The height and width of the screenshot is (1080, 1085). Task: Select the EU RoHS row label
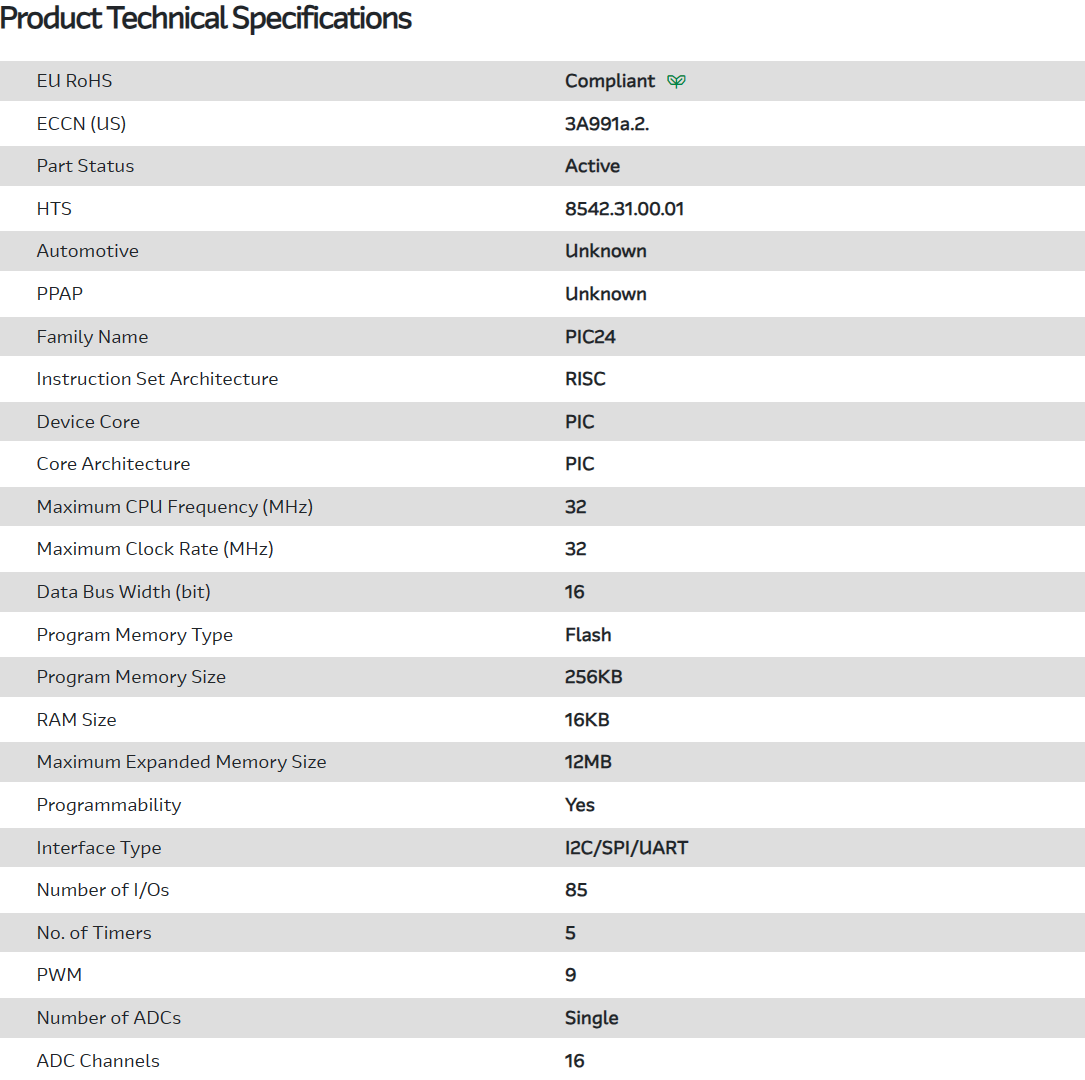[75, 81]
